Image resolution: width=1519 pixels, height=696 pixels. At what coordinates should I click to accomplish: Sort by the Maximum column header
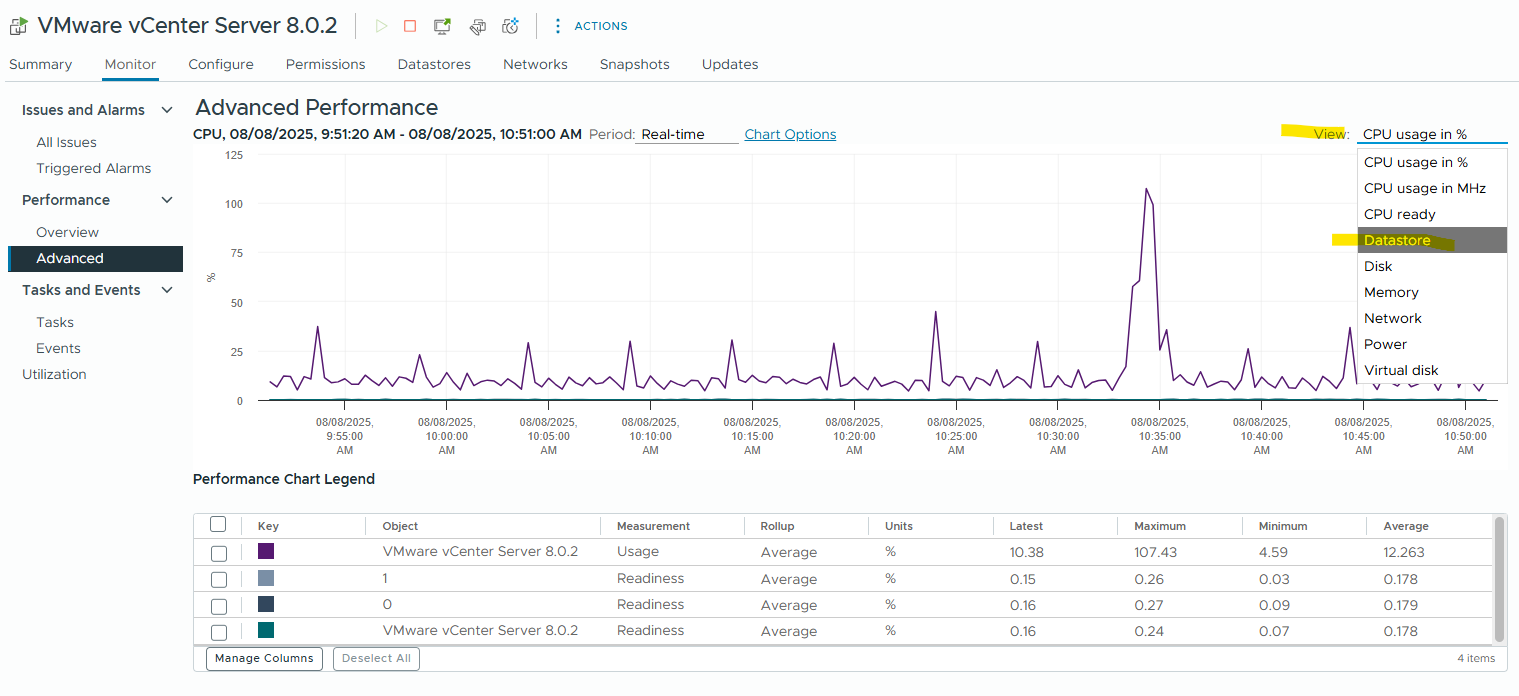click(1160, 526)
